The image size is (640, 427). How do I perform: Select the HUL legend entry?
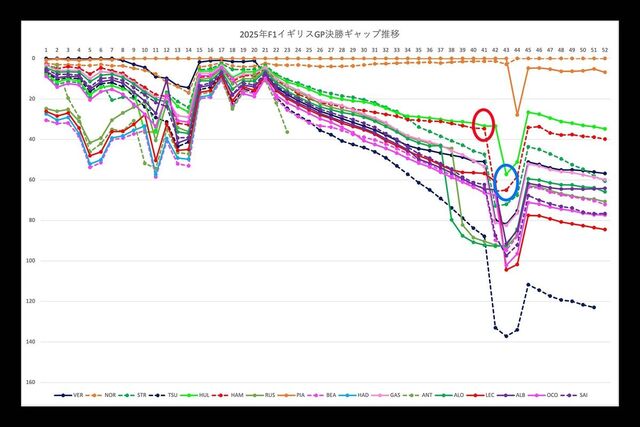(x=206, y=398)
